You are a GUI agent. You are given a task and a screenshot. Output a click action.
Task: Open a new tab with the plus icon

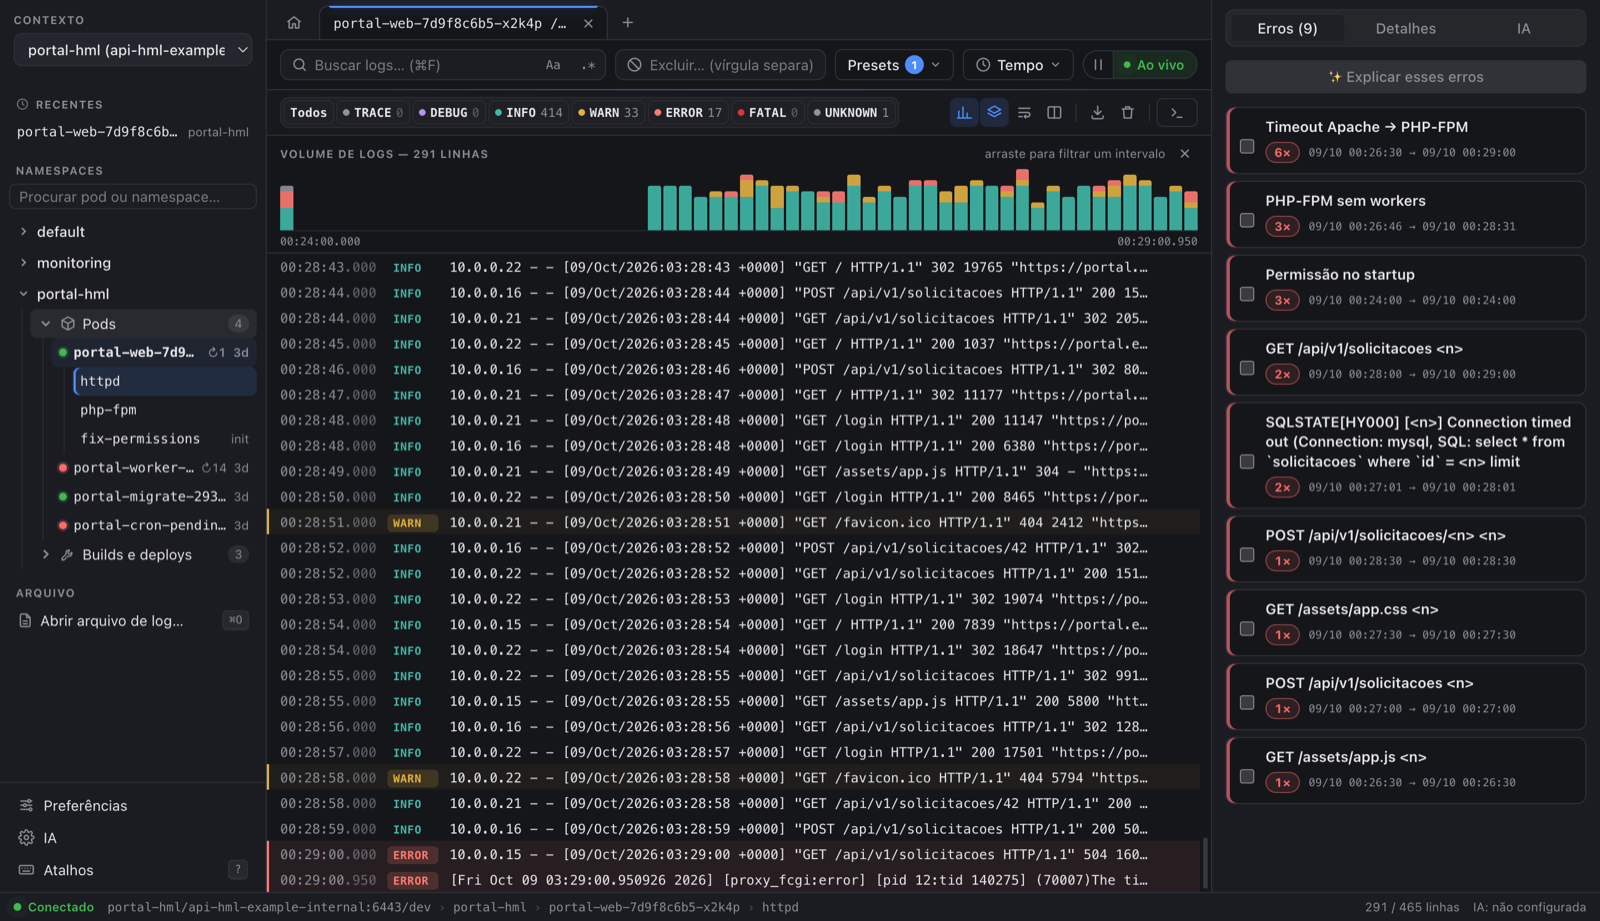click(628, 22)
